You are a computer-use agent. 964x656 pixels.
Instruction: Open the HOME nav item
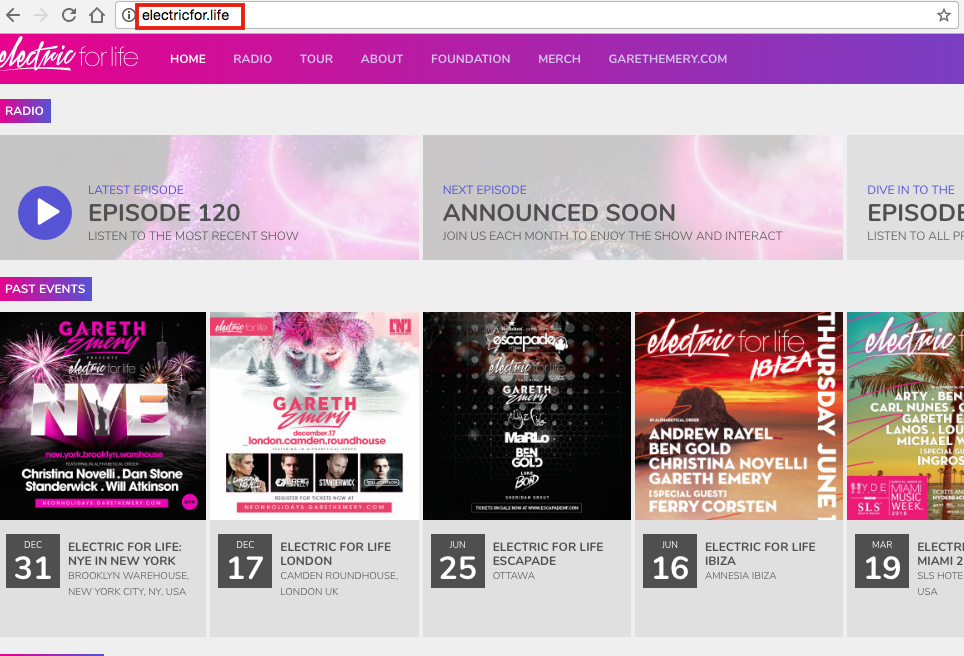coord(188,59)
